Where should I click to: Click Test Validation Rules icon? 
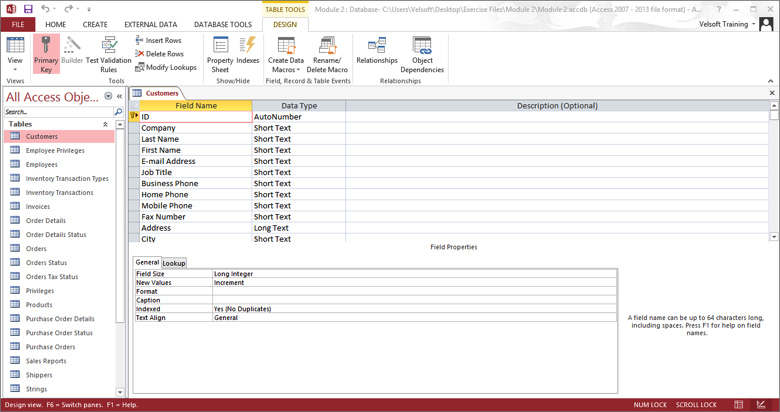108,53
